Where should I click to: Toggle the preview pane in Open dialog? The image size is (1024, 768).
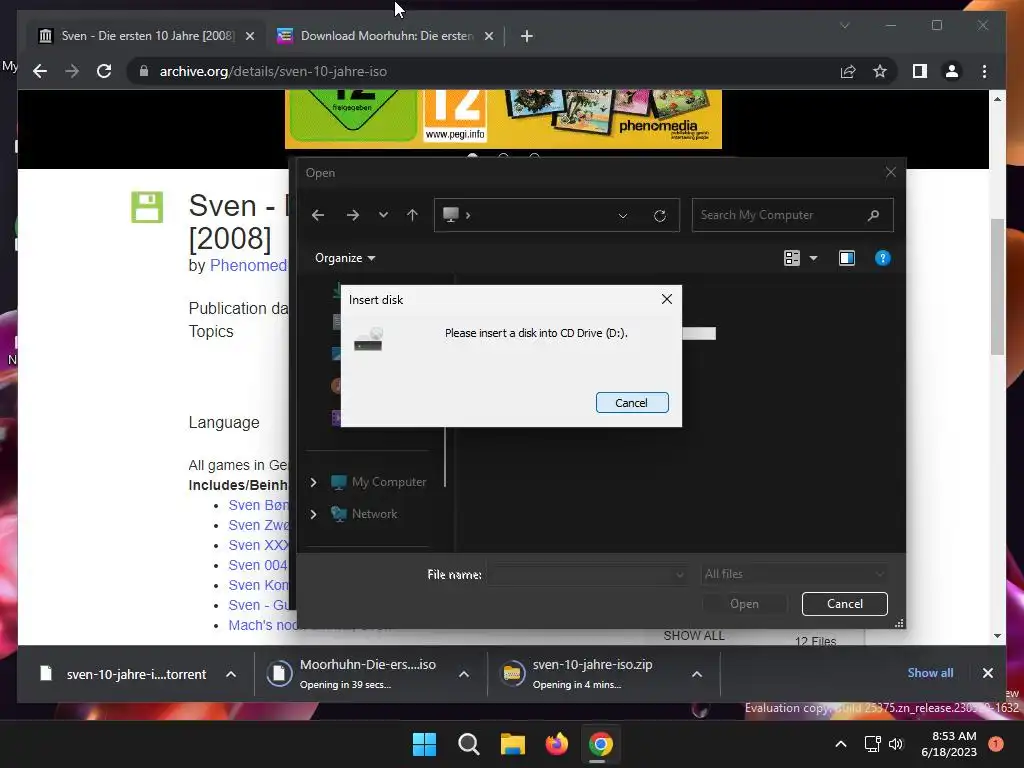[846, 258]
